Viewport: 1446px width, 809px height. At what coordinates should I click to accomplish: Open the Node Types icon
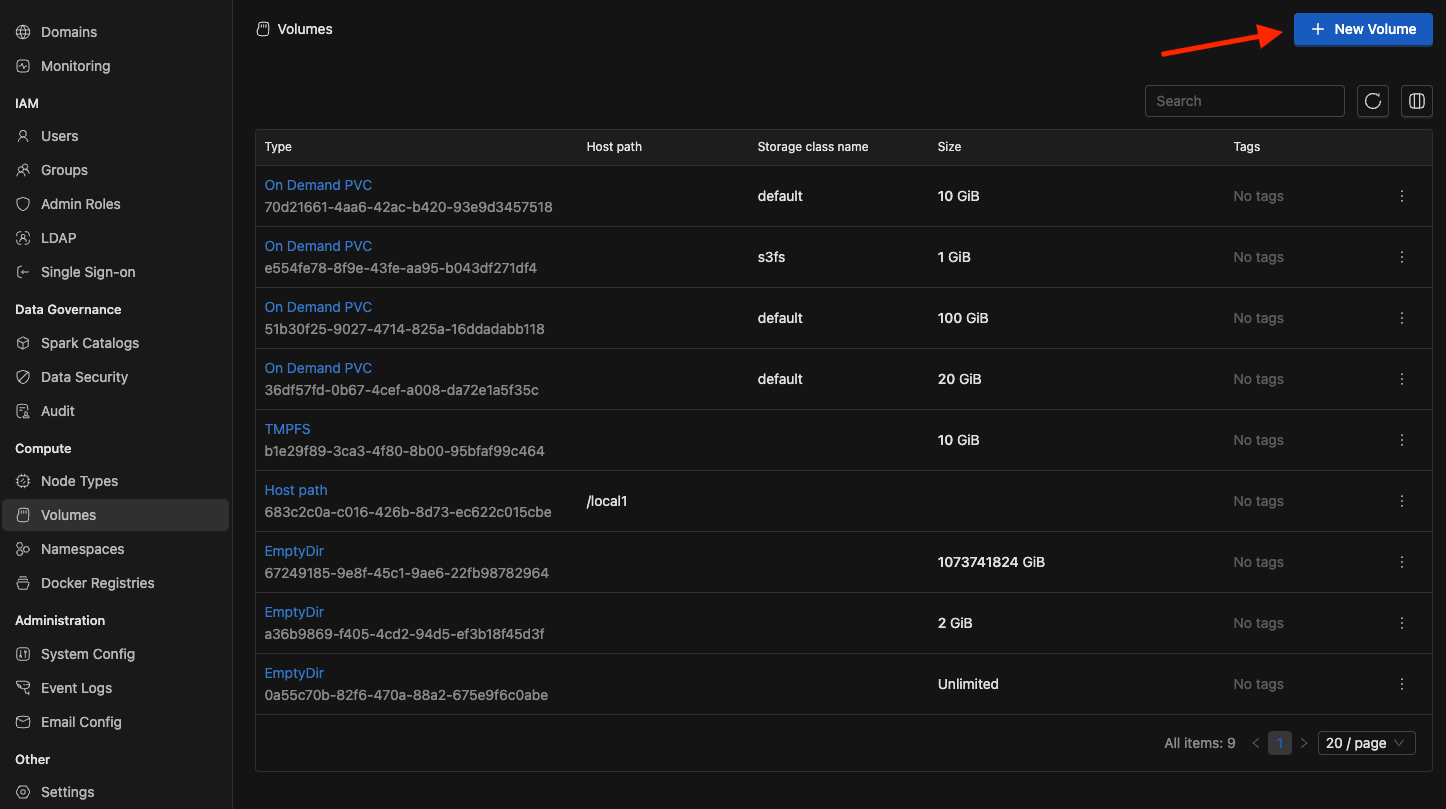[x=23, y=481]
